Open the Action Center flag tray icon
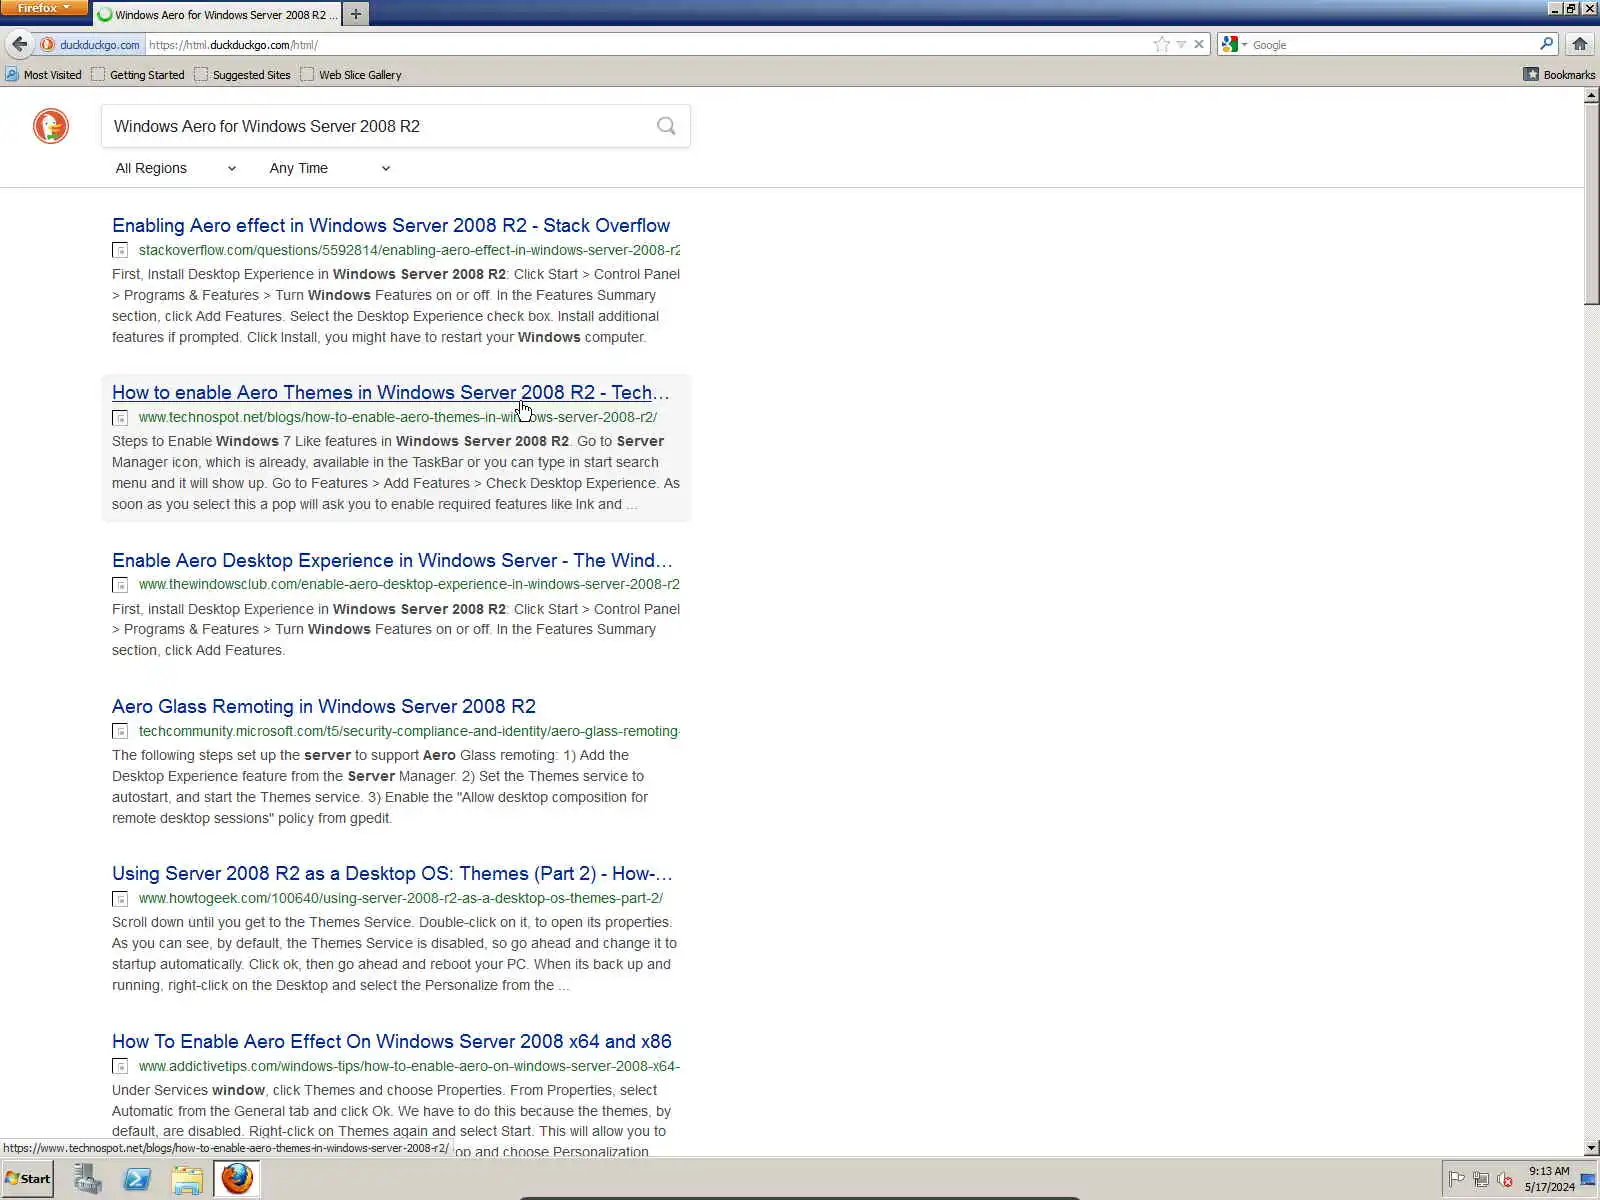Viewport: 1600px width, 1200px height. point(1456,1179)
